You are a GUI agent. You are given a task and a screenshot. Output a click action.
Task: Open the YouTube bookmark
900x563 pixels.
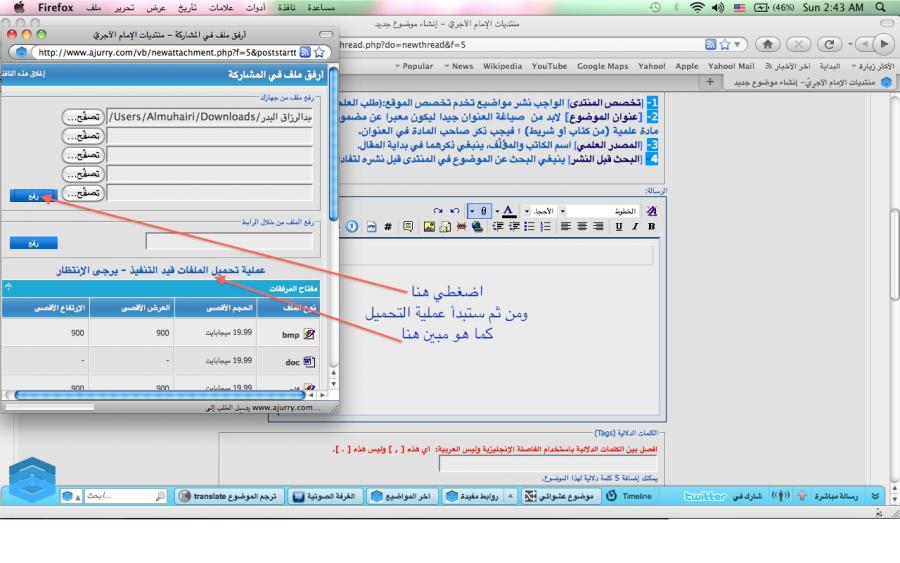549,66
